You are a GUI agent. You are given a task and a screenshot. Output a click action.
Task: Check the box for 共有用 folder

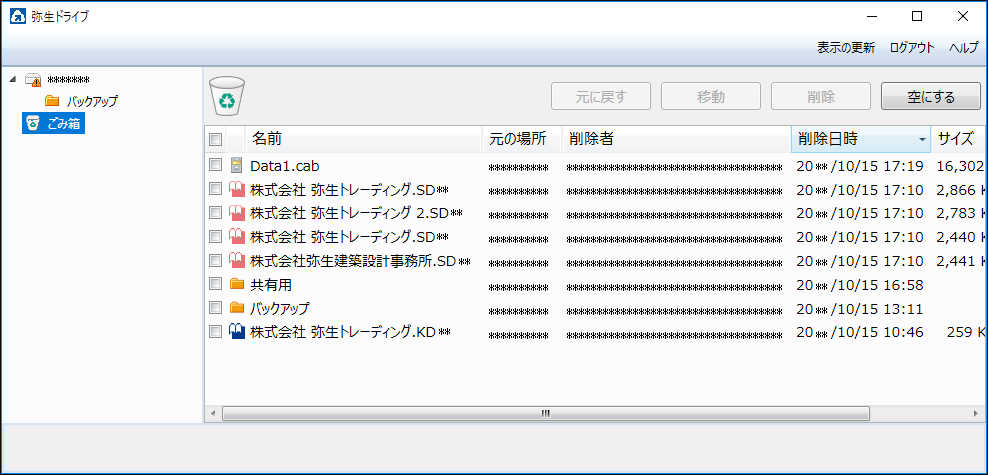(215, 284)
